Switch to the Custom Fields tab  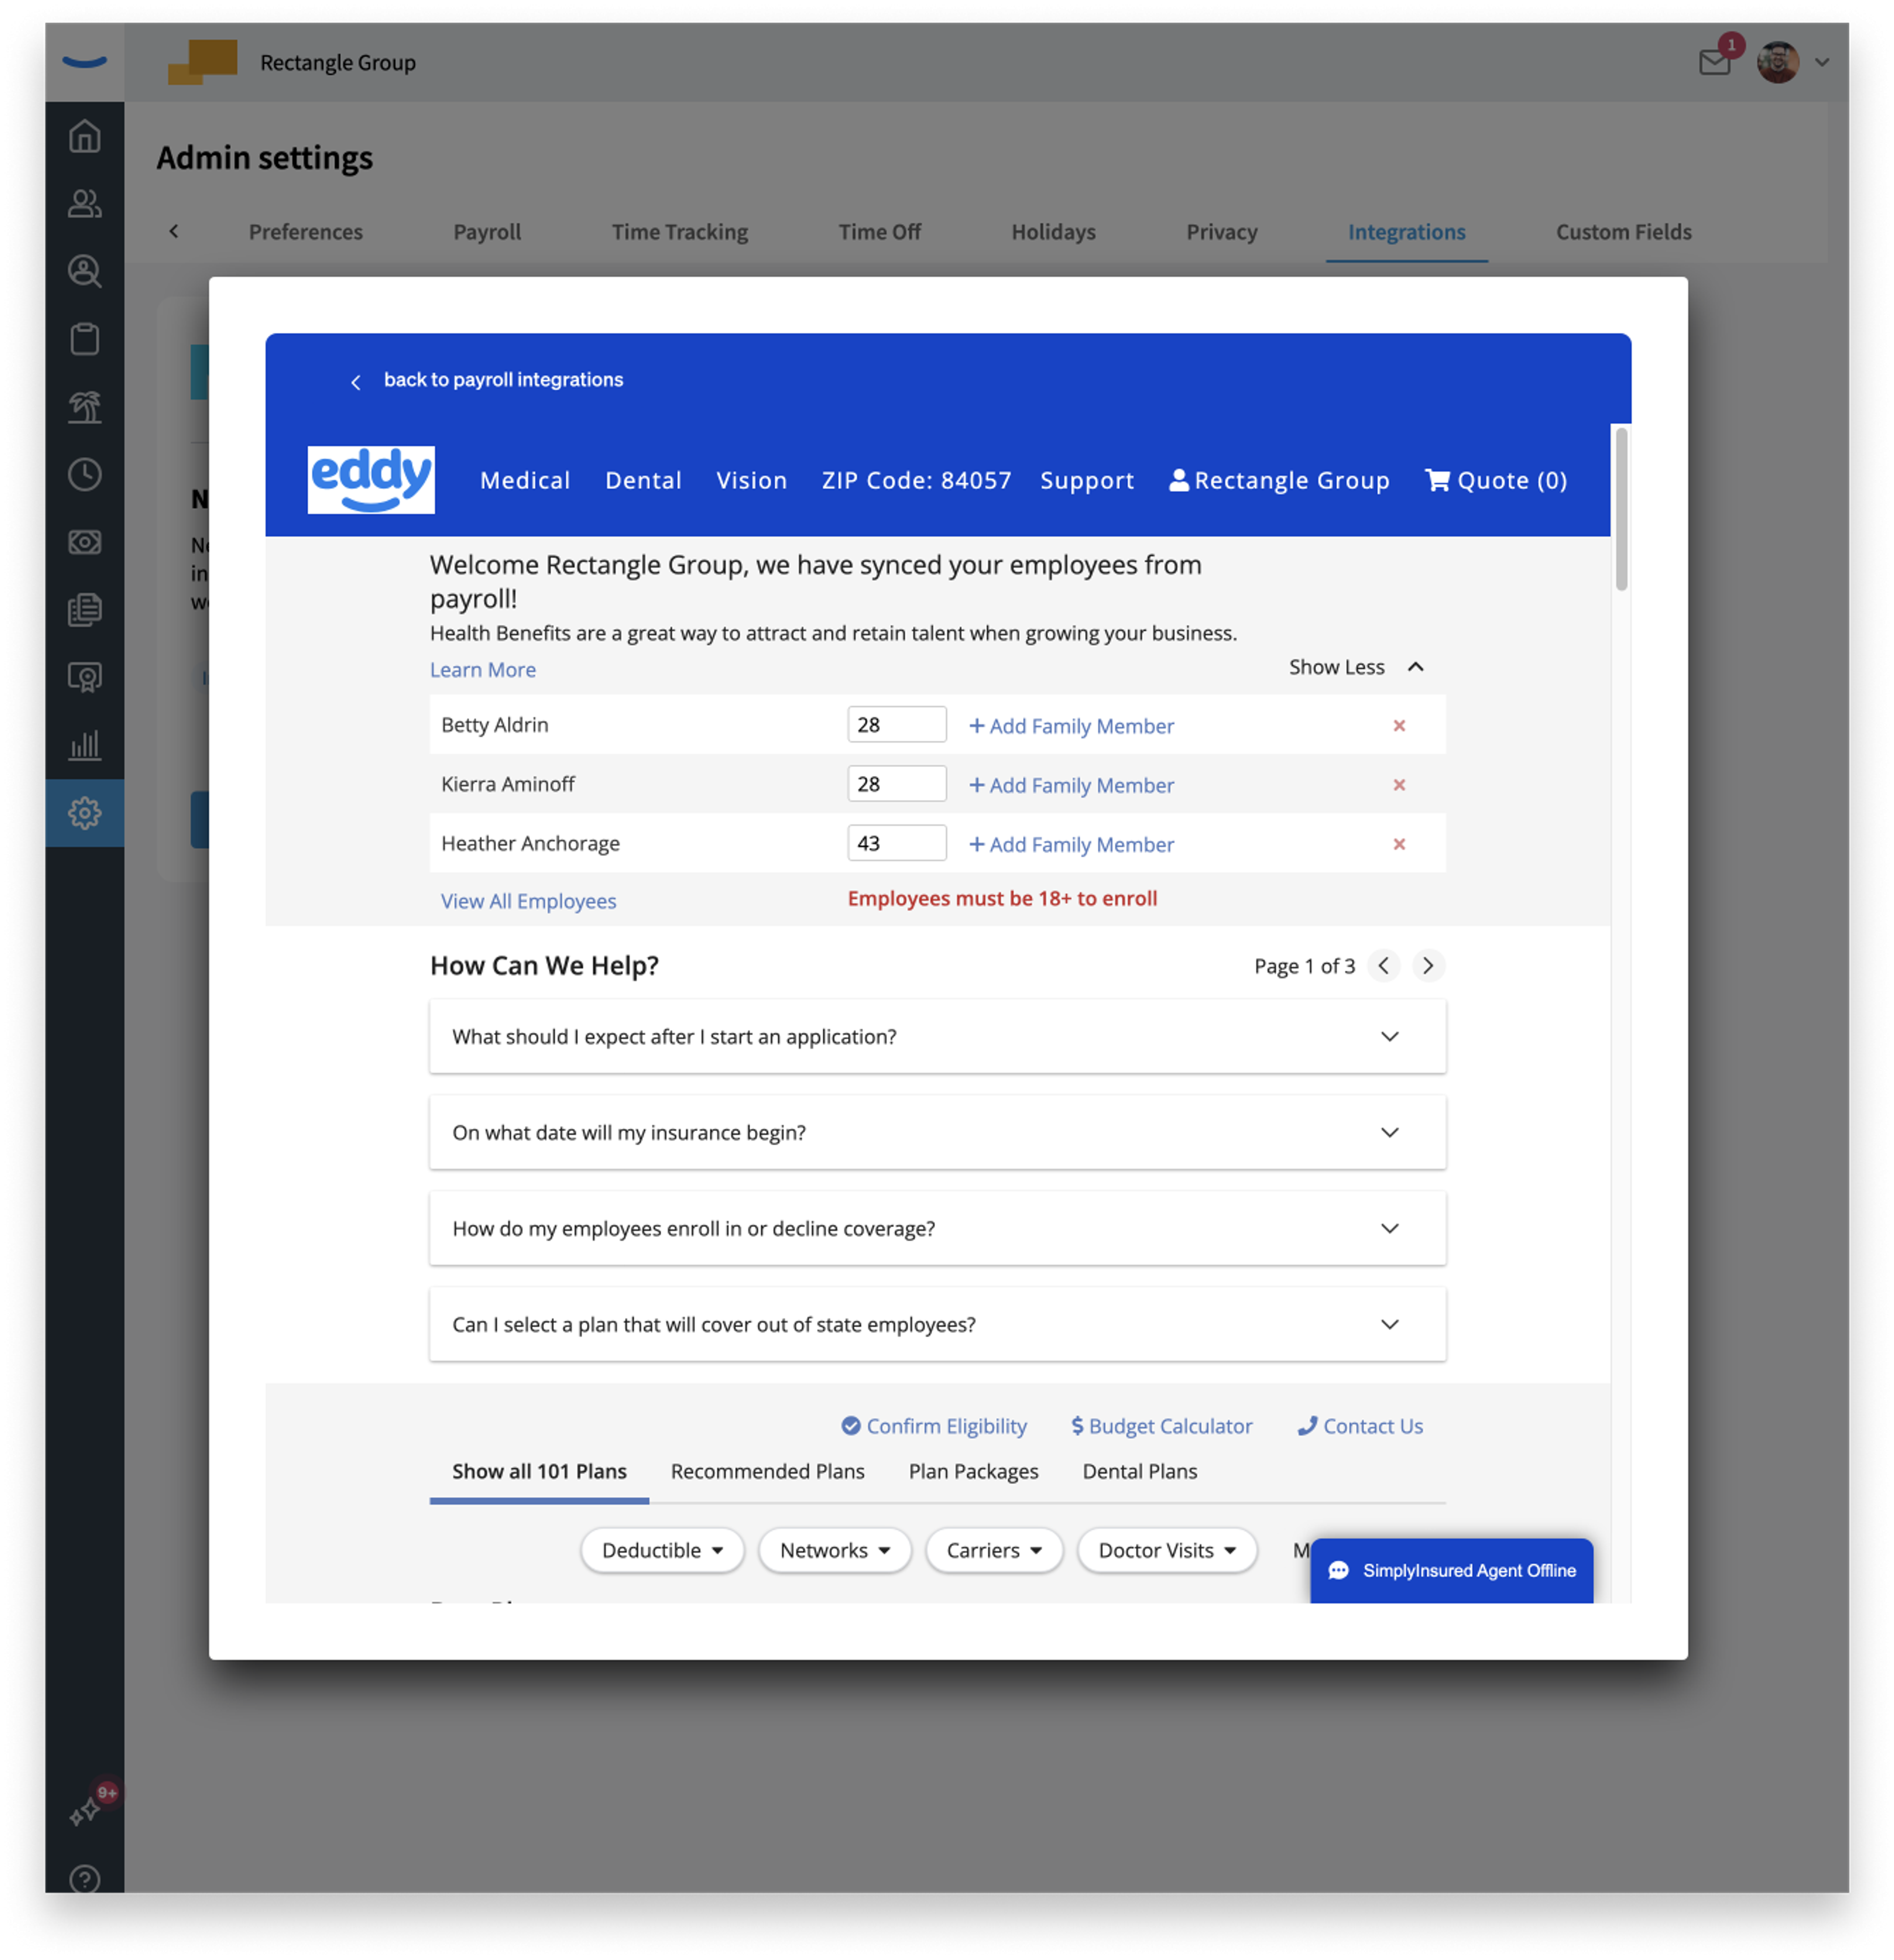1623,232
